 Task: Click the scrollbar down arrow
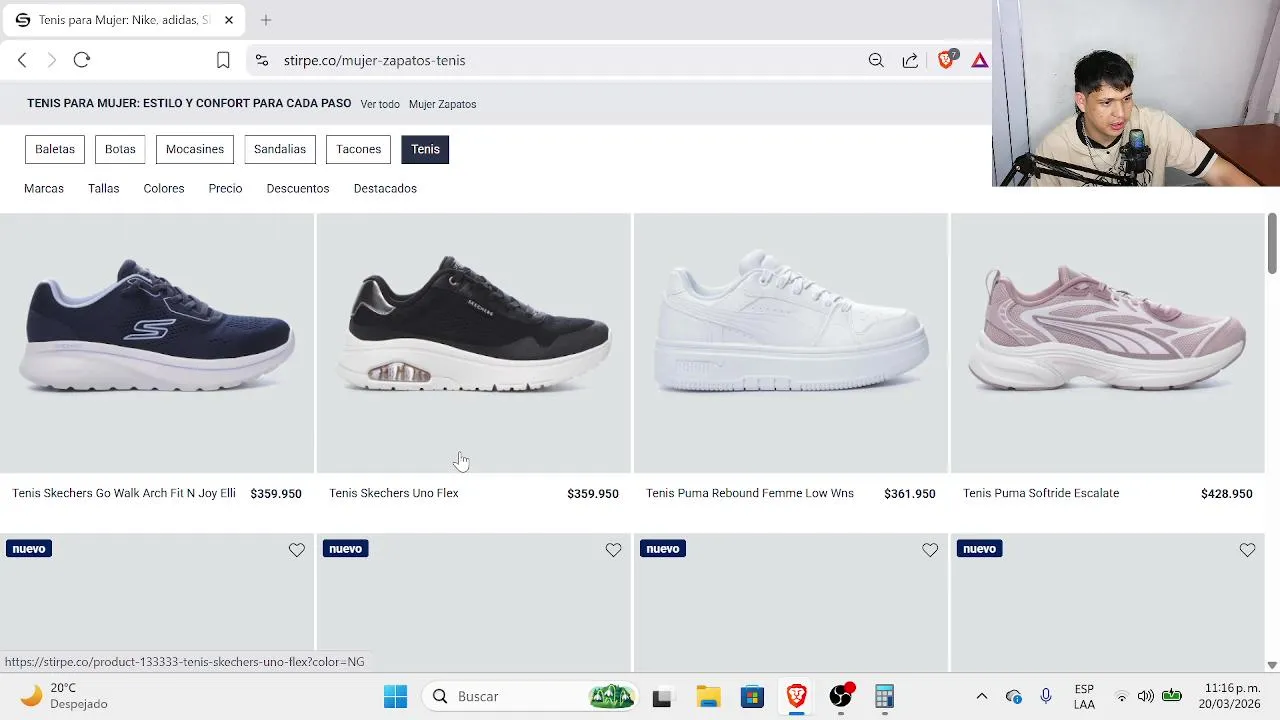point(1272,665)
